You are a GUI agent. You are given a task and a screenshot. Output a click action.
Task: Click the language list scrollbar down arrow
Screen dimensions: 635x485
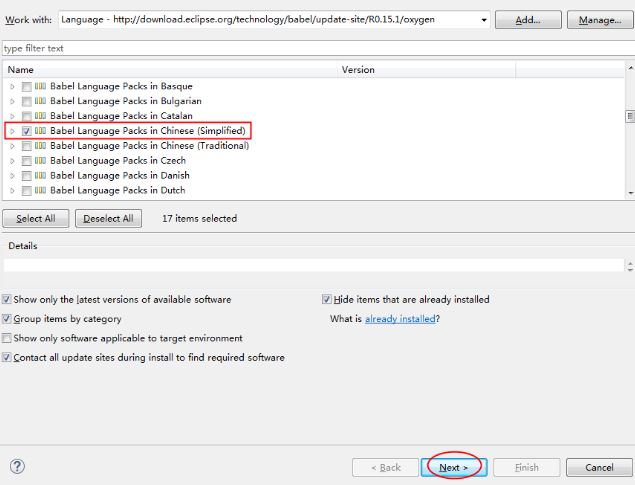point(630,193)
